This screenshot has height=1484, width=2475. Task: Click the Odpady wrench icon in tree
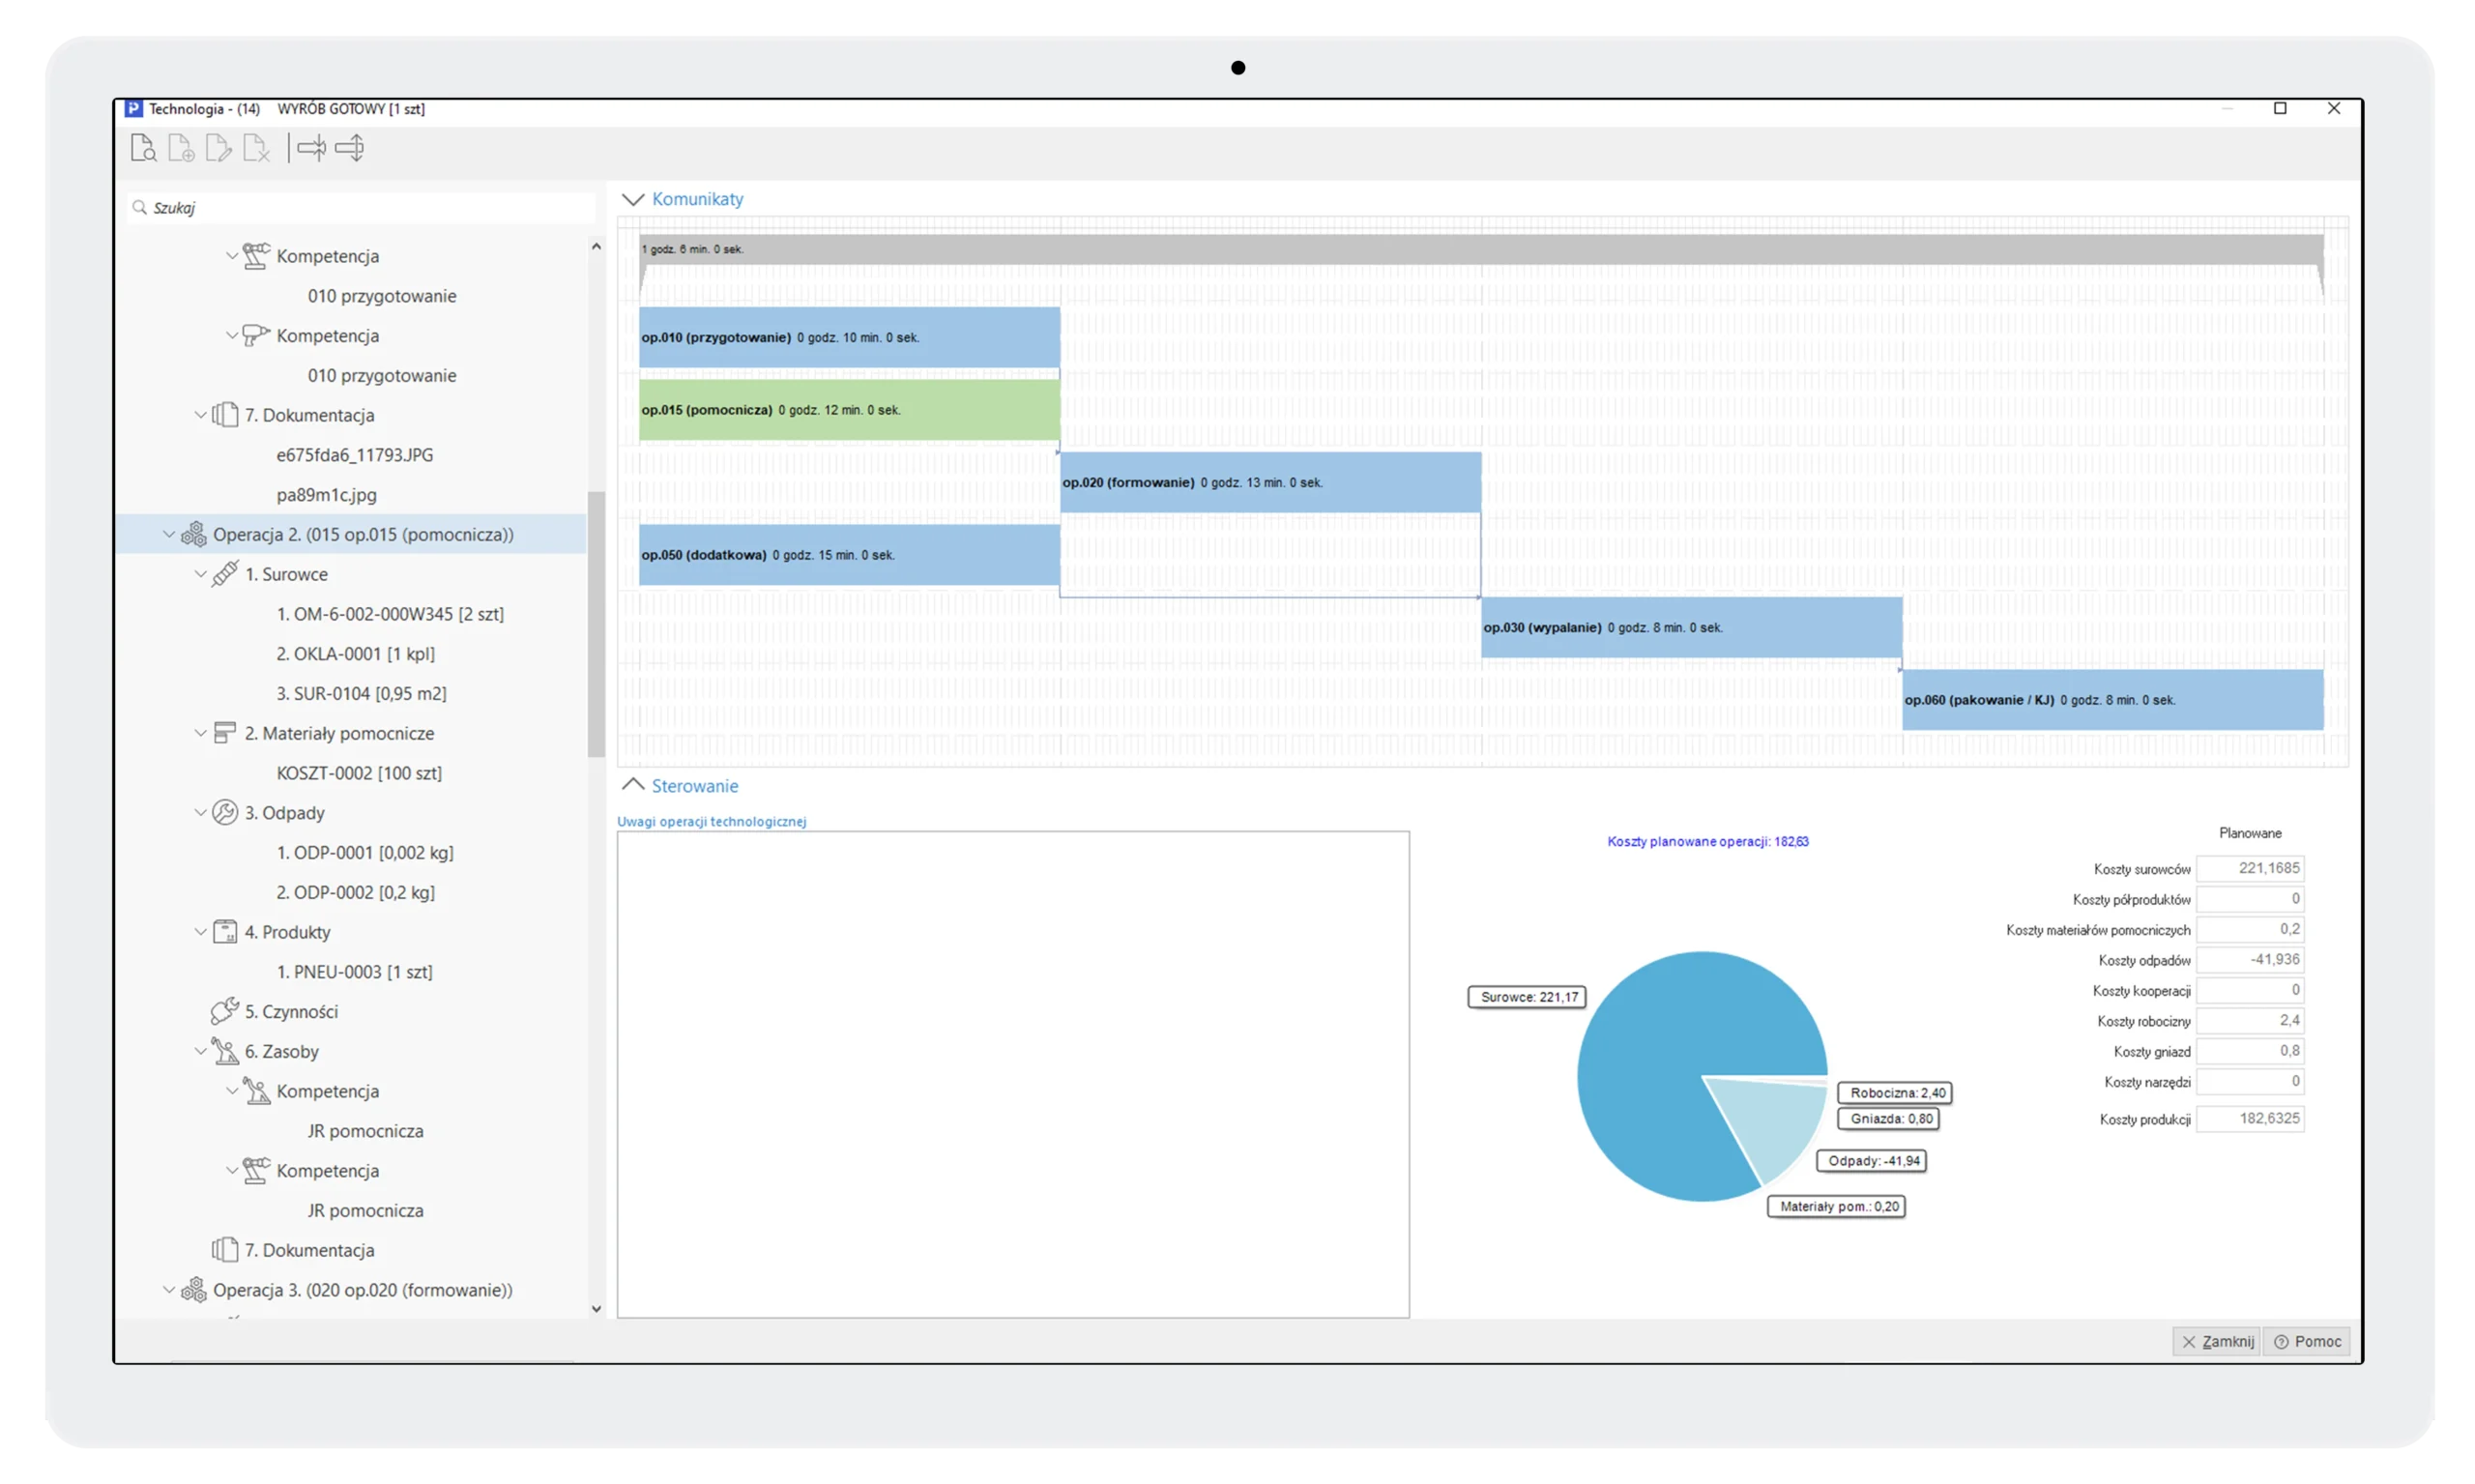(x=225, y=812)
